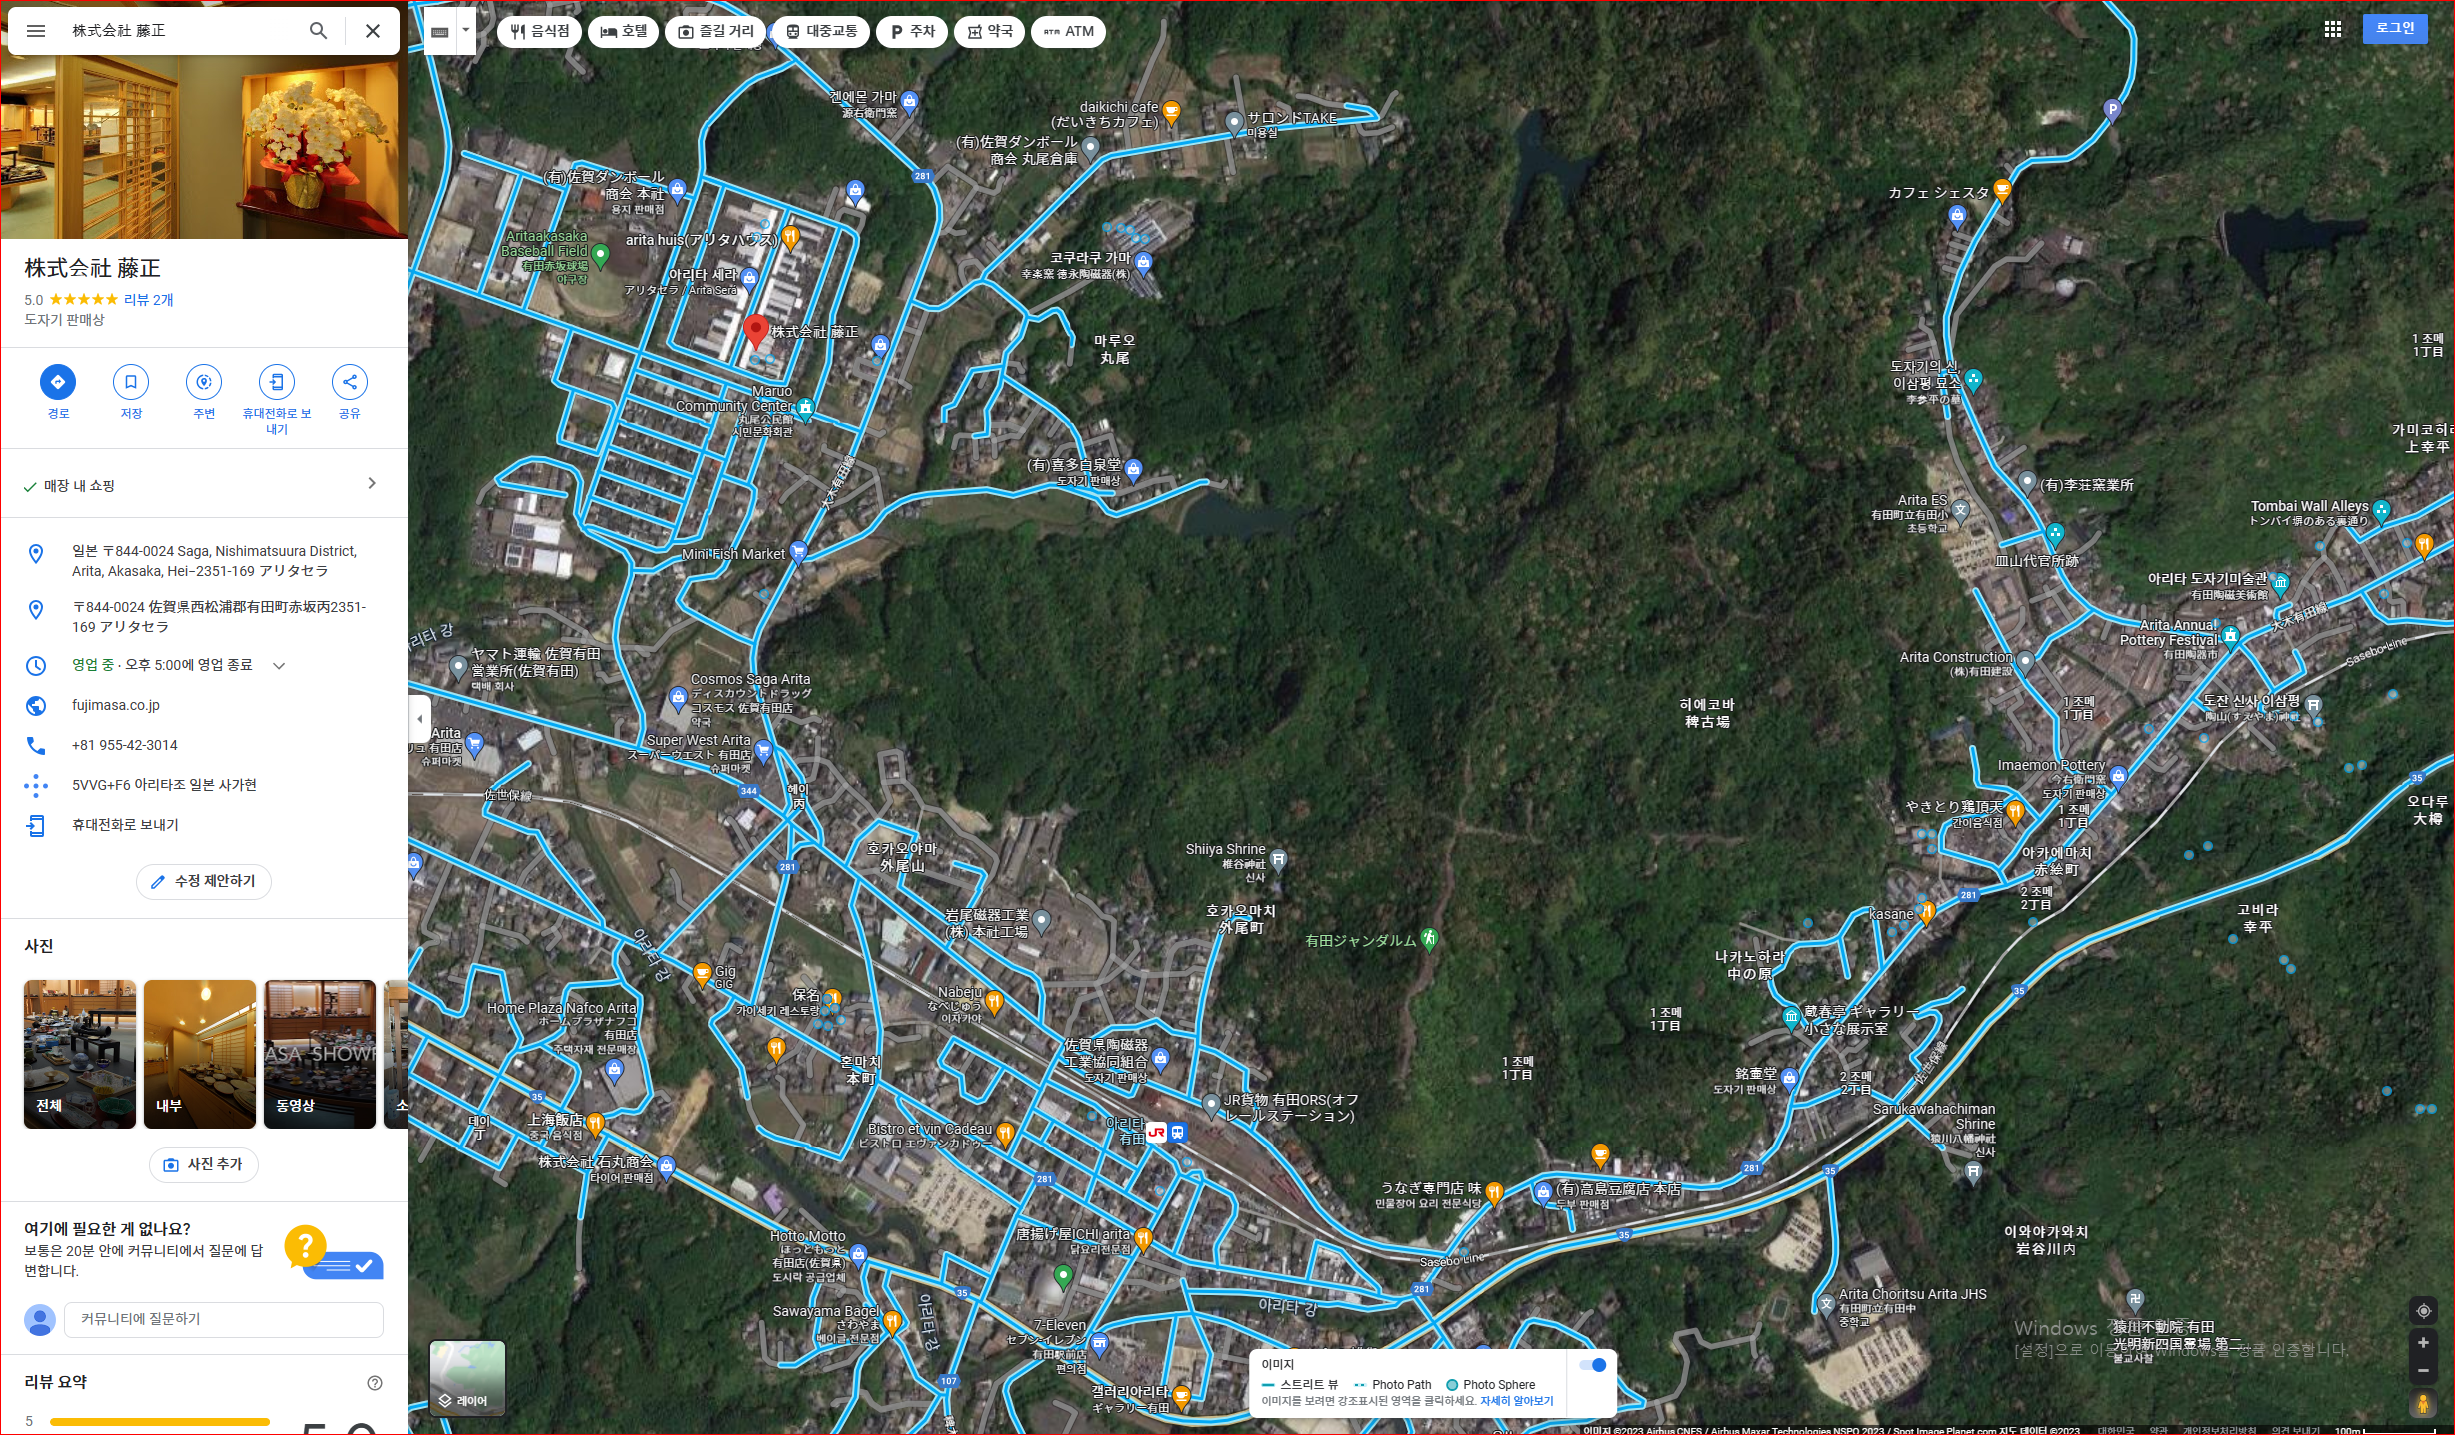2455x1435 pixels.
Task: Click the Shiiya Shrine marker
Action: tap(1278, 859)
